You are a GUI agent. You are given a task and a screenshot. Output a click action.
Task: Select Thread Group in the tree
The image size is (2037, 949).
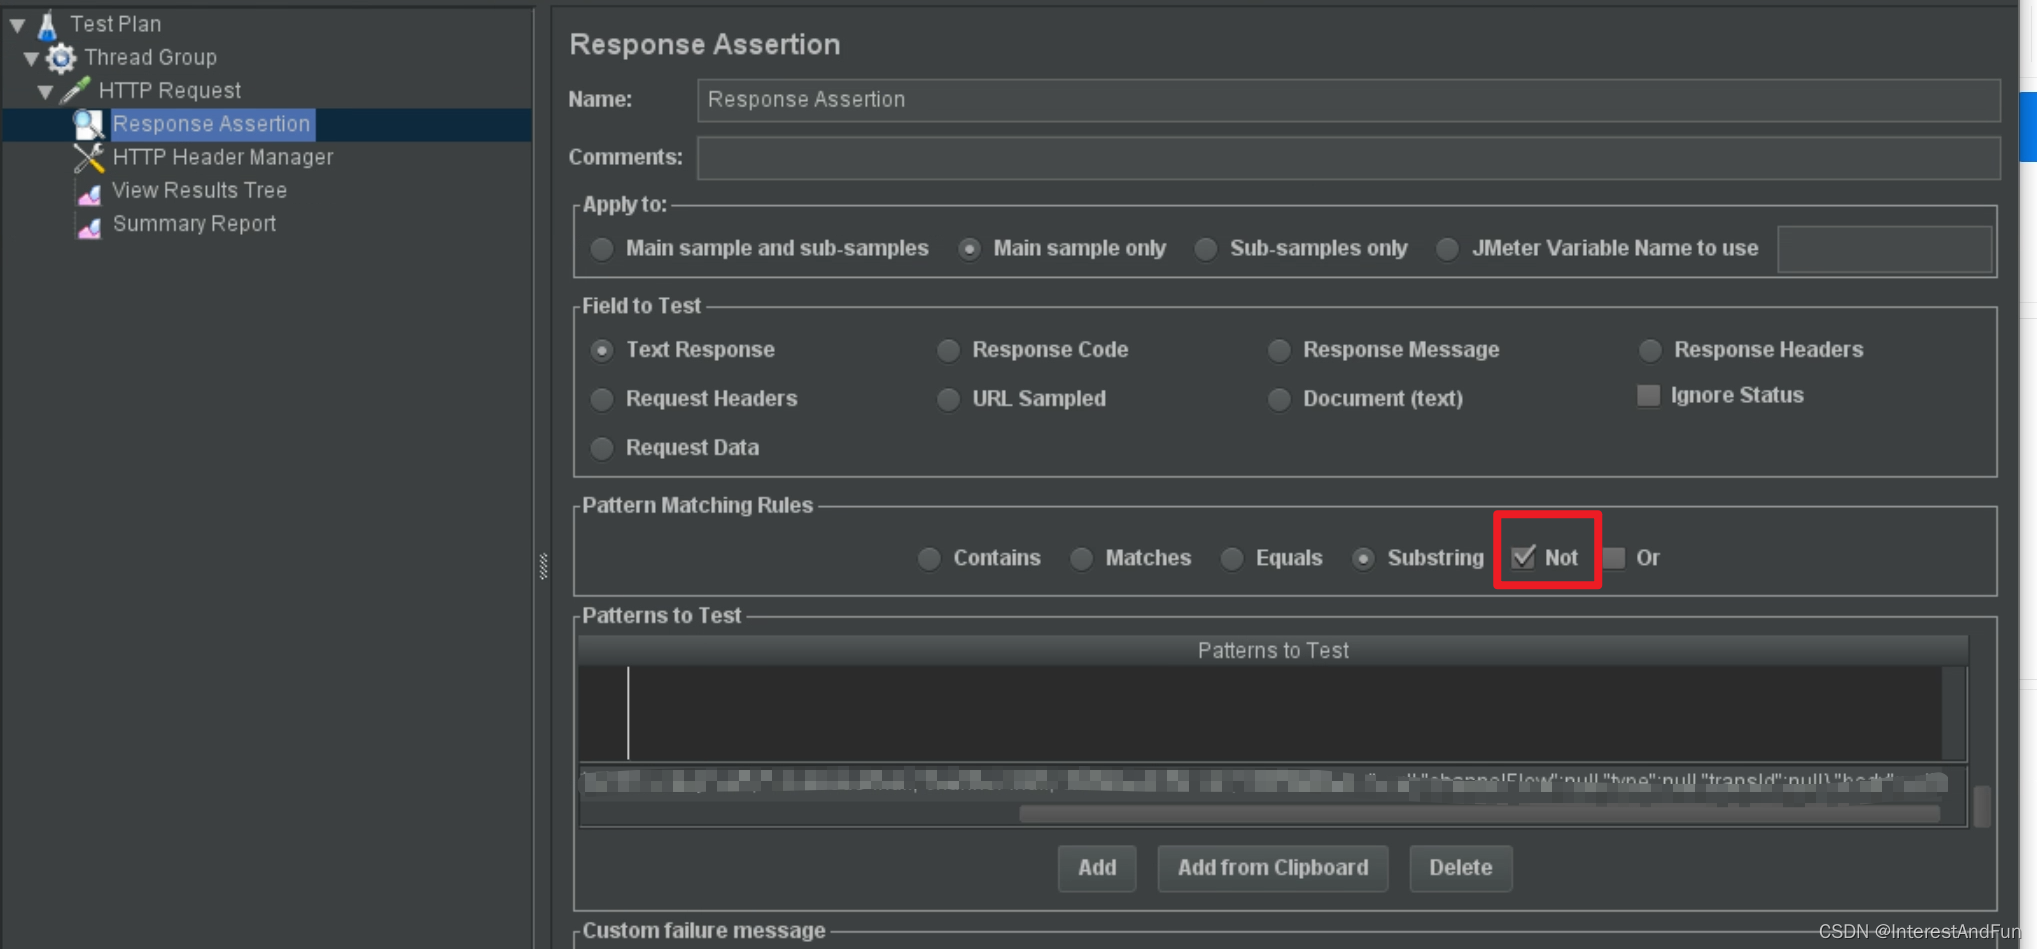(x=150, y=57)
